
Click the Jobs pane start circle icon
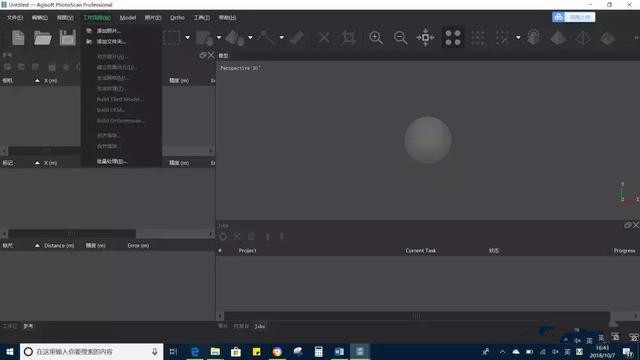(223, 236)
